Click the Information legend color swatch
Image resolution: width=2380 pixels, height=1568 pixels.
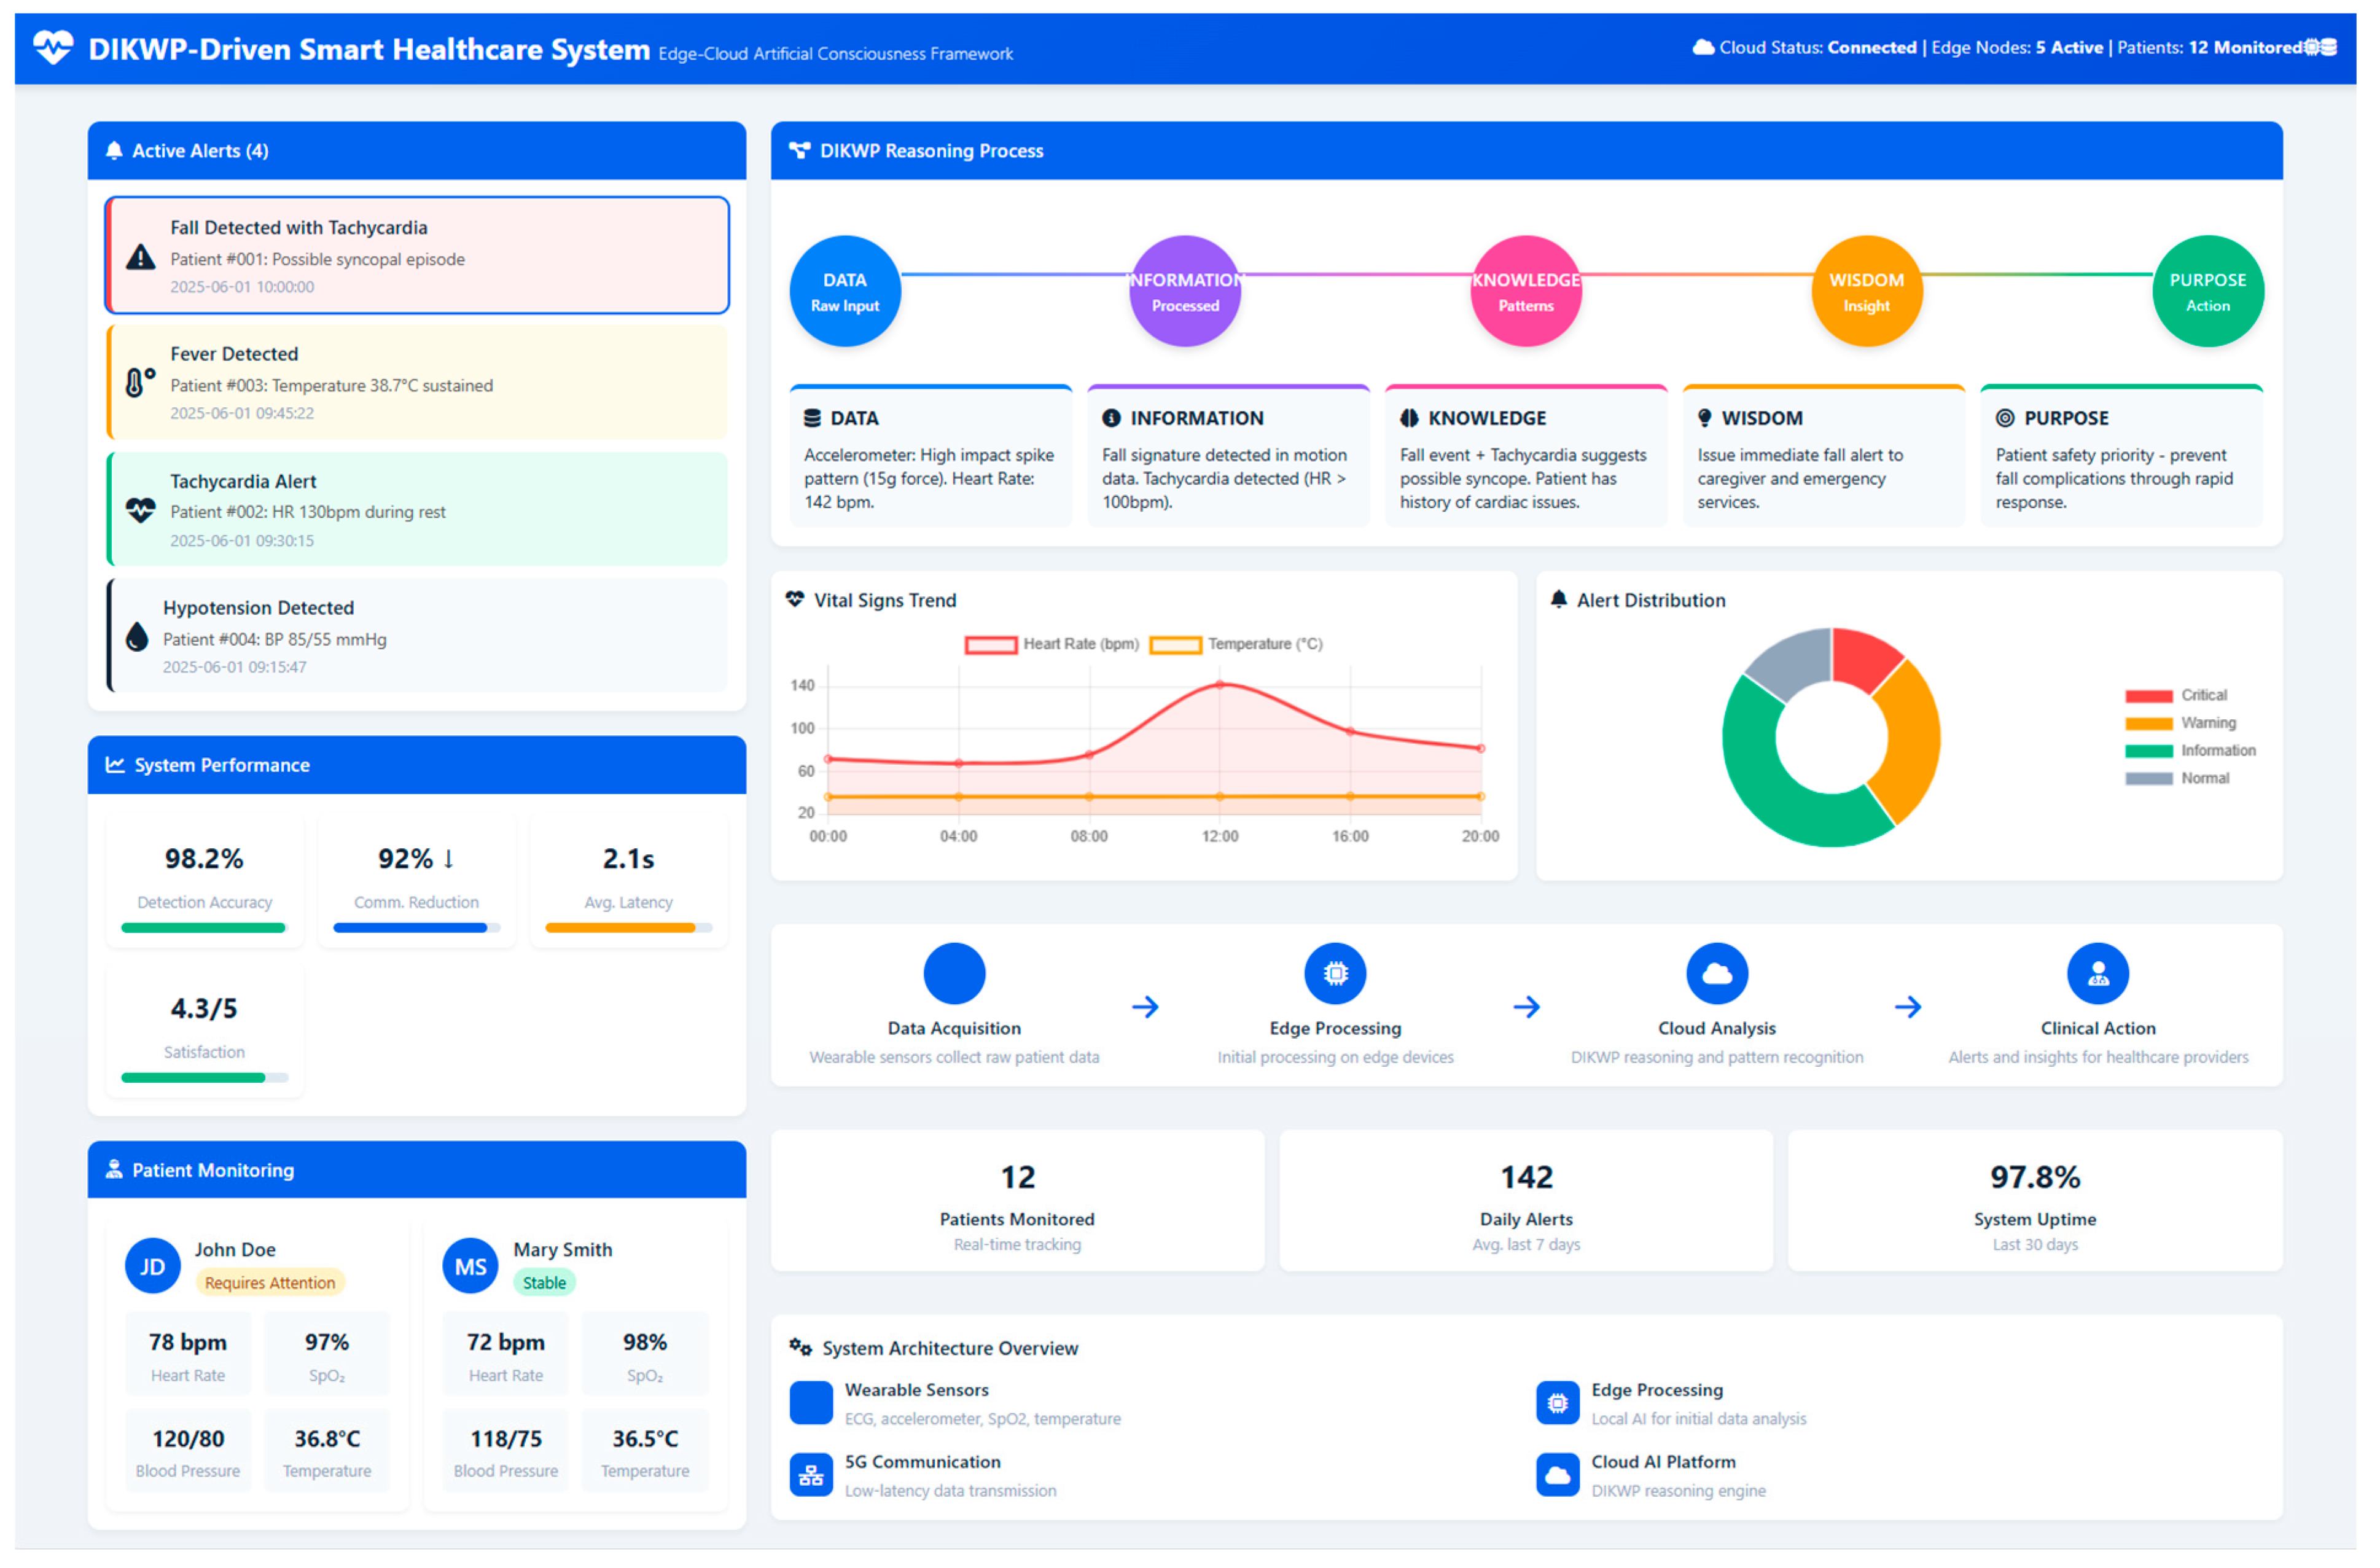(2148, 751)
